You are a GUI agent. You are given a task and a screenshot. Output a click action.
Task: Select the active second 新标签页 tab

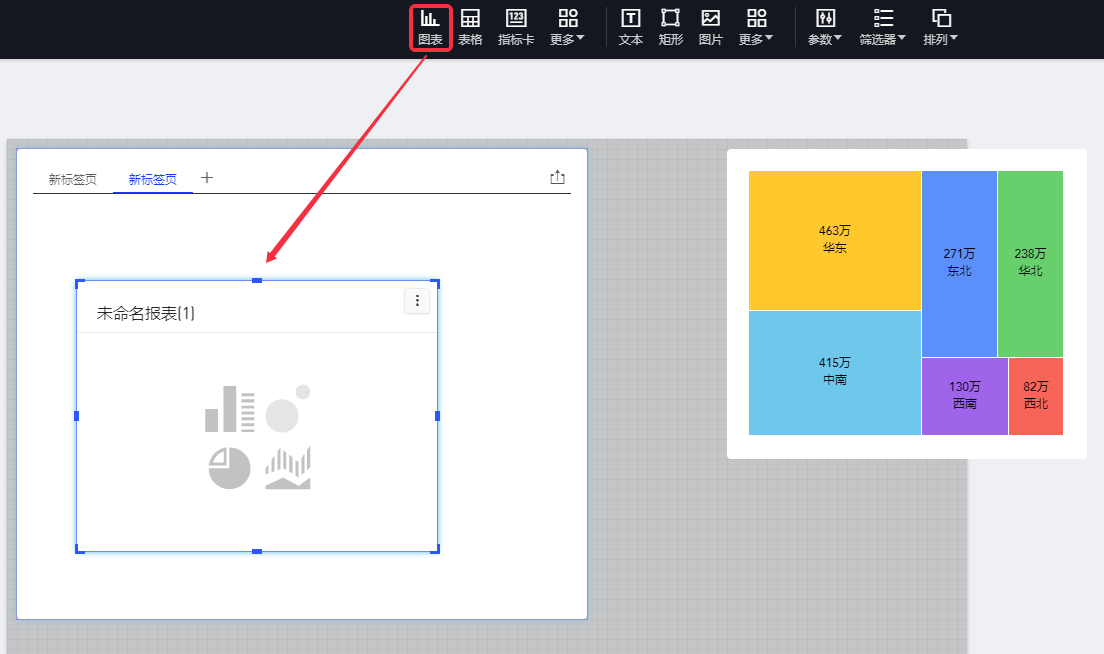click(153, 180)
